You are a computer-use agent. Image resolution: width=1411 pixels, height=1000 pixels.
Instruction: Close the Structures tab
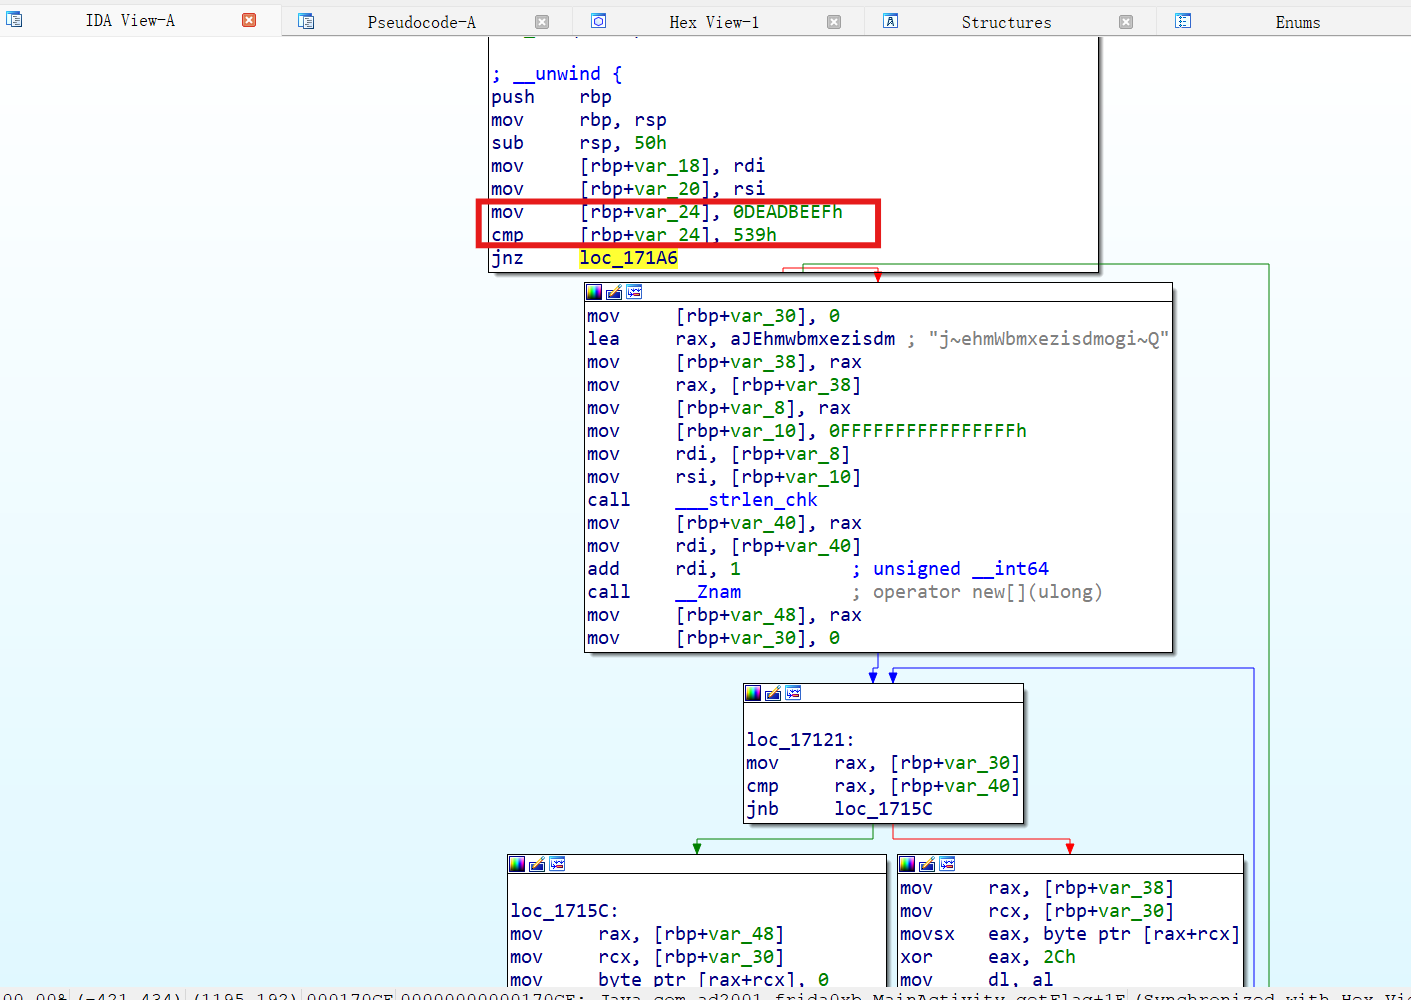click(x=1126, y=22)
